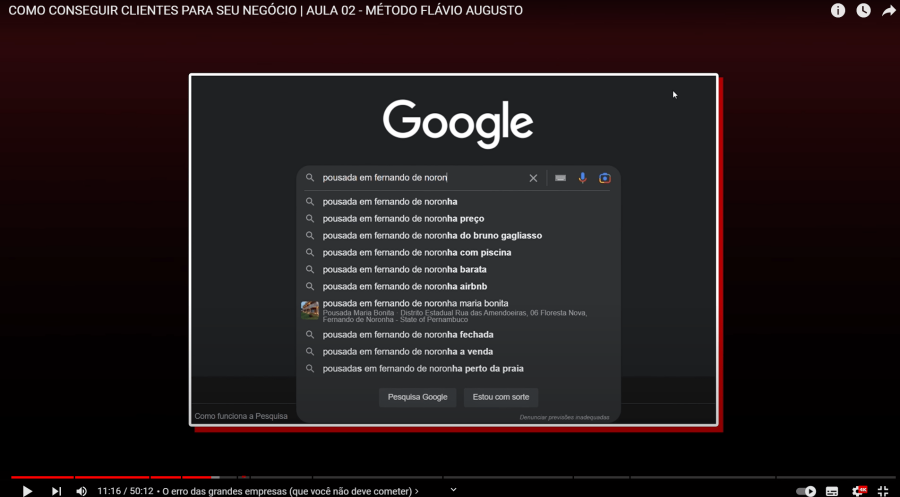The width and height of the screenshot is (900, 497).
Task: Click magnifier icon beside 'barata' suggestion
Action: tap(310, 269)
